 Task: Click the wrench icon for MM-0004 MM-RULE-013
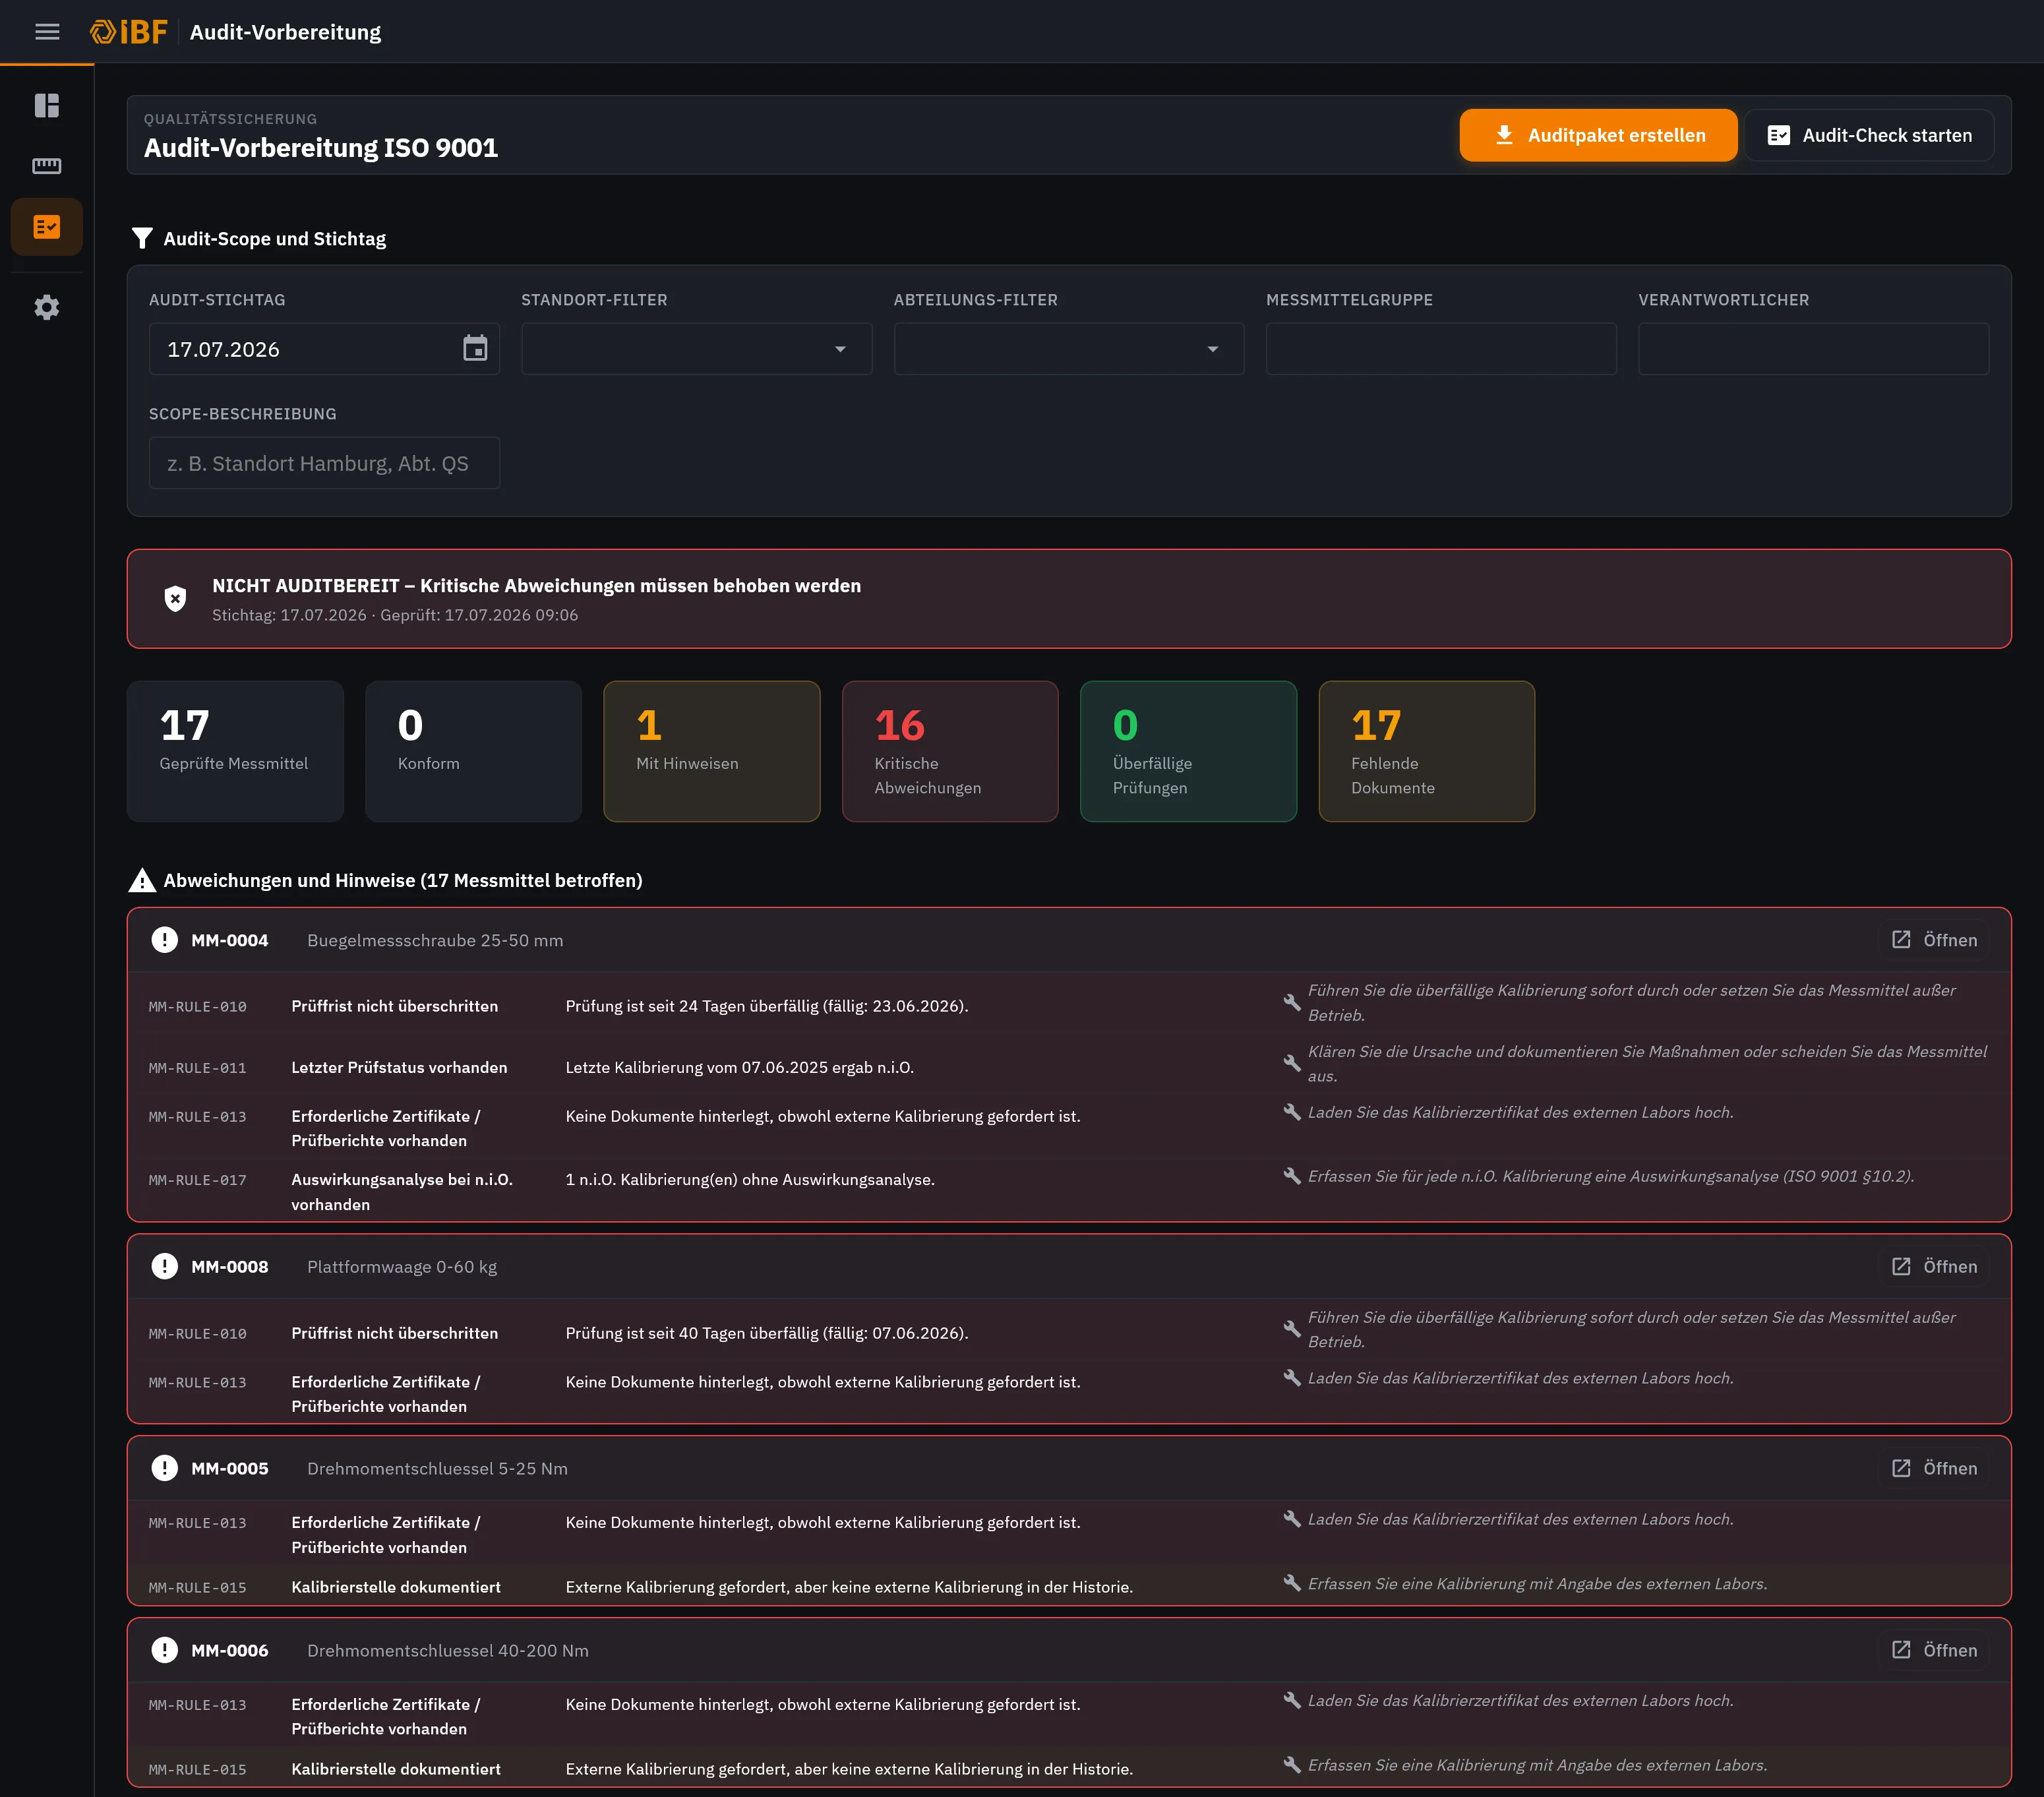pos(1292,1112)
